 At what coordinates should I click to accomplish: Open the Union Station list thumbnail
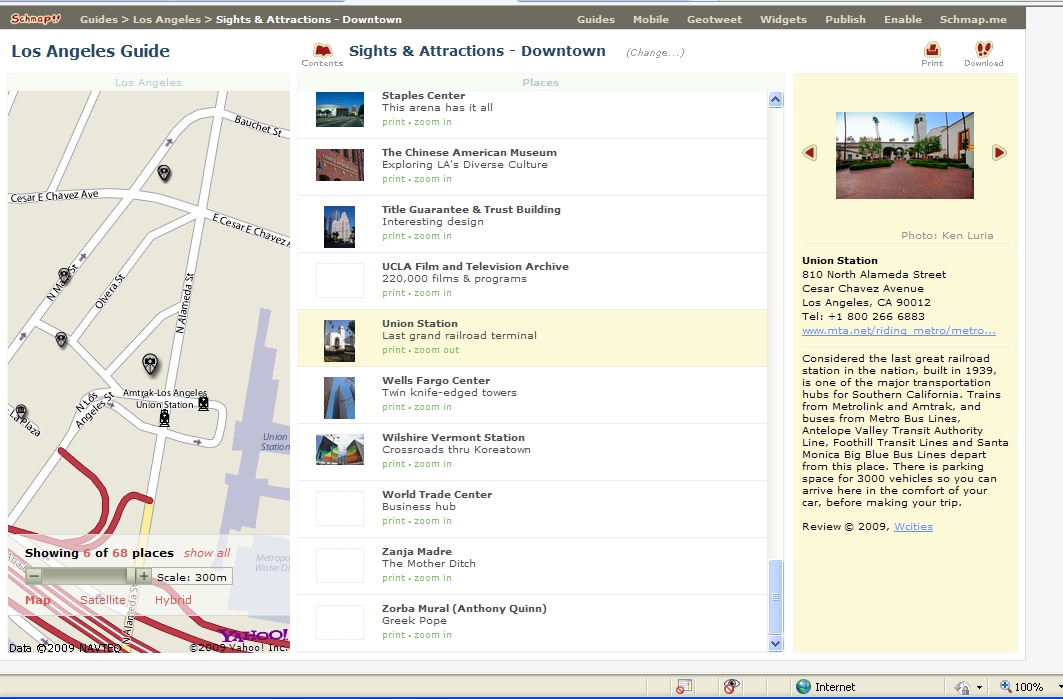click(340, 340)
